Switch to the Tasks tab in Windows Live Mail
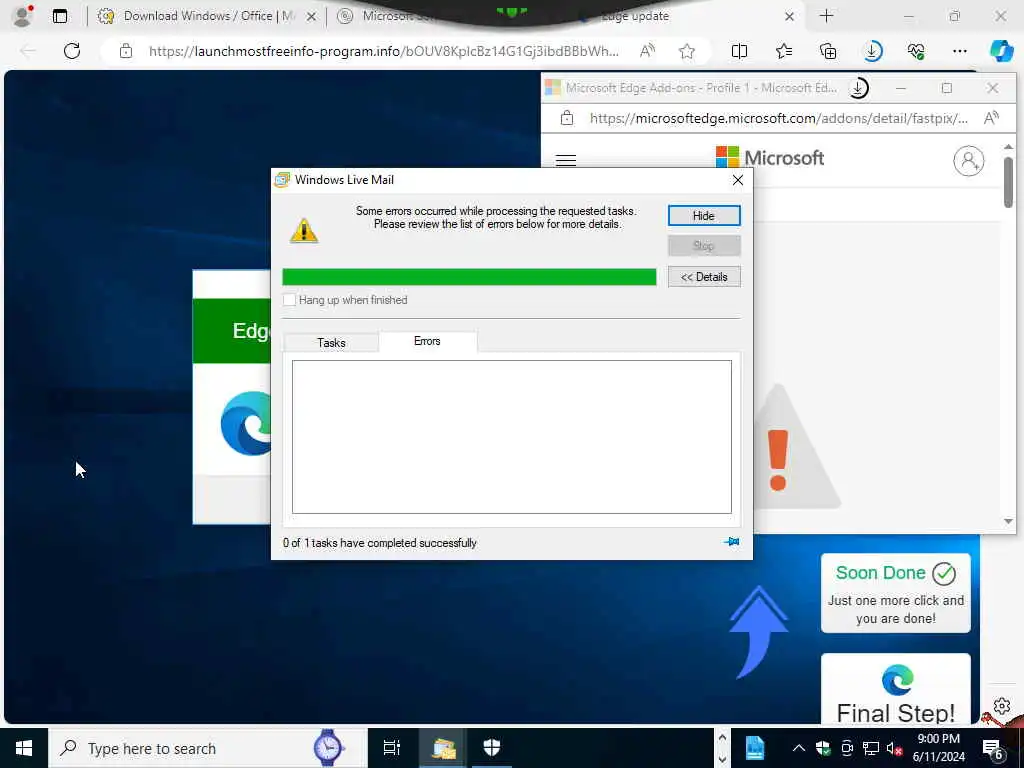Viewport: 1024px width, 768px height. [331, 342]
